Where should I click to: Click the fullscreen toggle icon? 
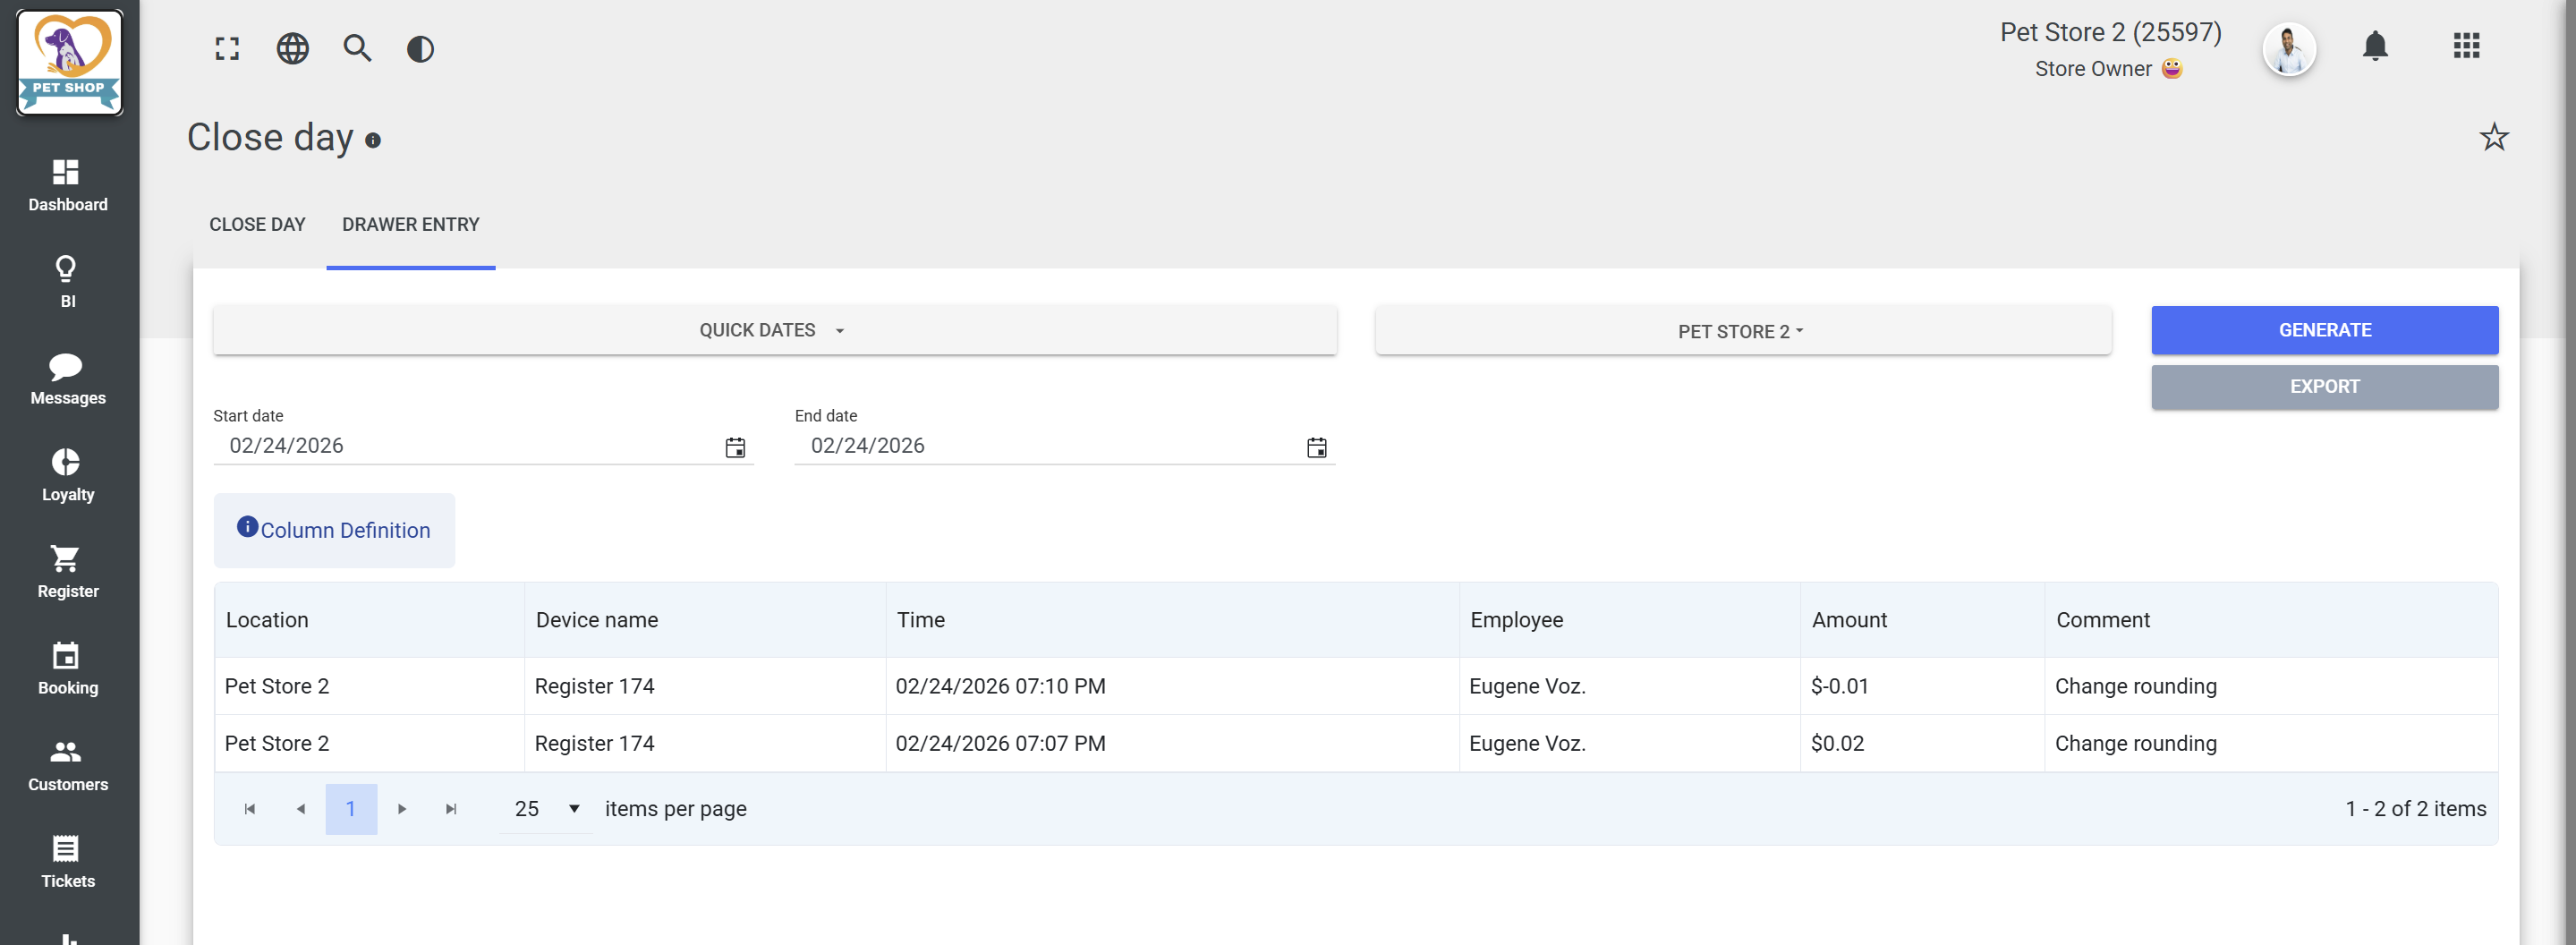[227, 48]
